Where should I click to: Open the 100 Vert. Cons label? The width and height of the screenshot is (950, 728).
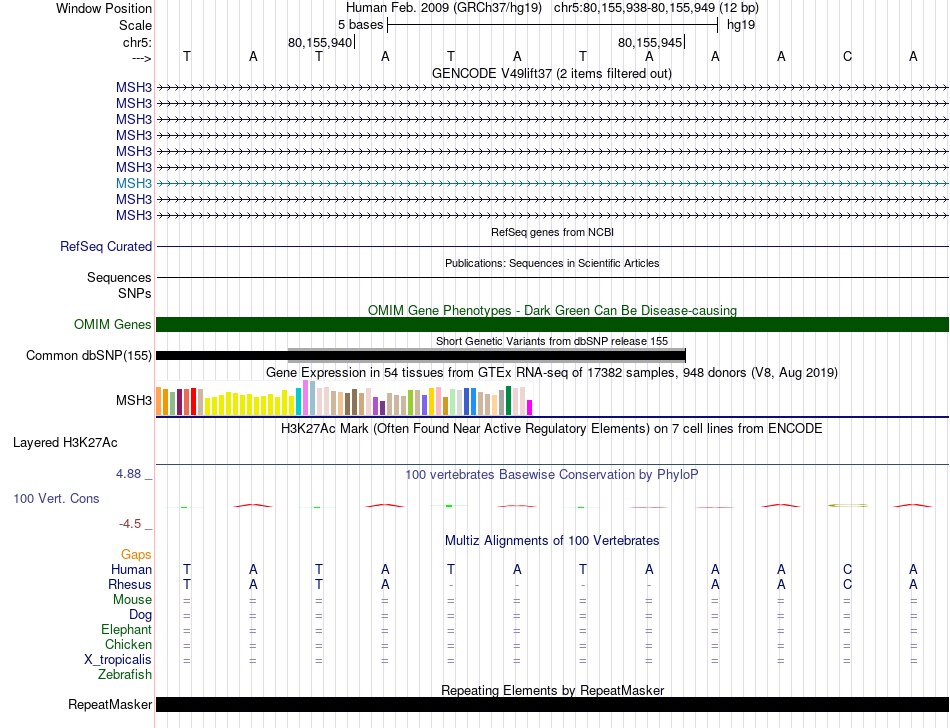56,498
